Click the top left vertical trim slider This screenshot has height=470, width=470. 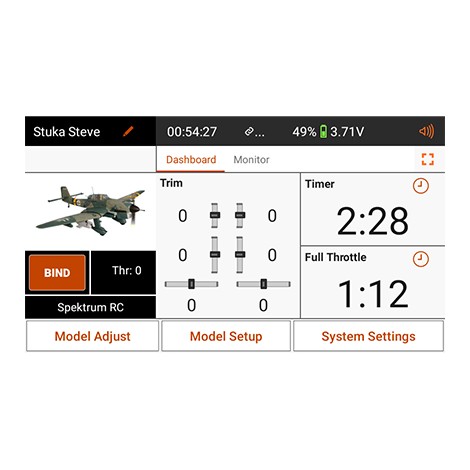pos(215,215)
